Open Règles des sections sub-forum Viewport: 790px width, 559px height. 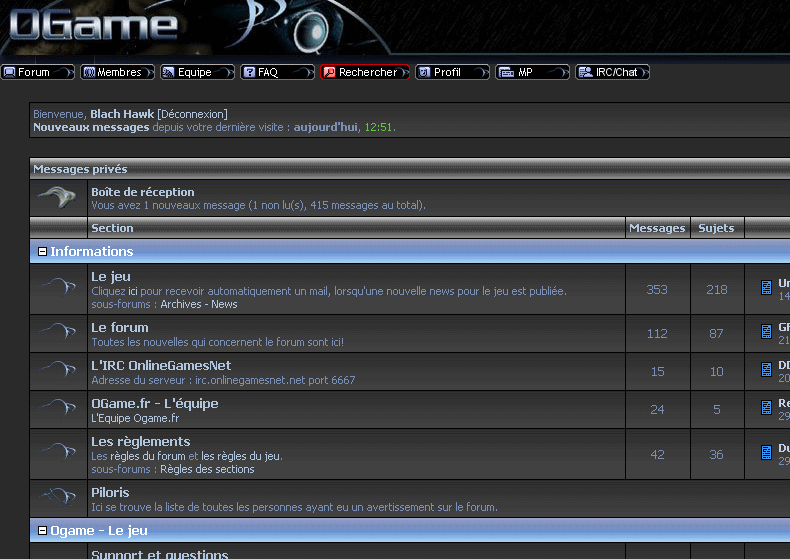tap(207, 469)
